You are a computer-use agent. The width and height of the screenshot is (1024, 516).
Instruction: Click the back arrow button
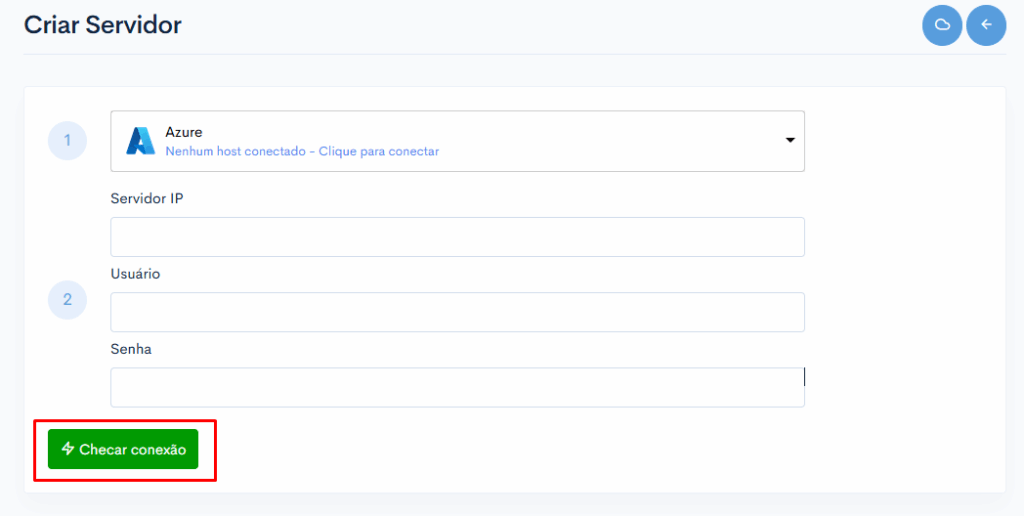[x=986, y=25]
